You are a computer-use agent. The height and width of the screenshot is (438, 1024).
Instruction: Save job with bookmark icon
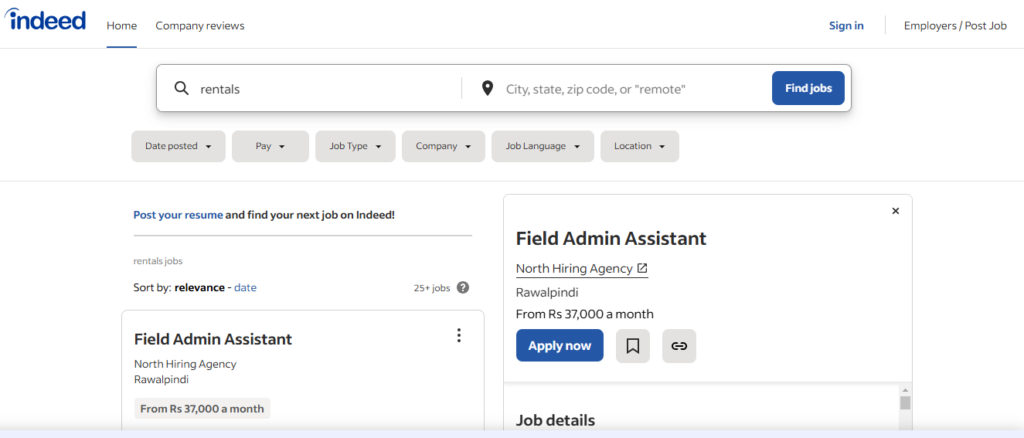click(632, 346)
